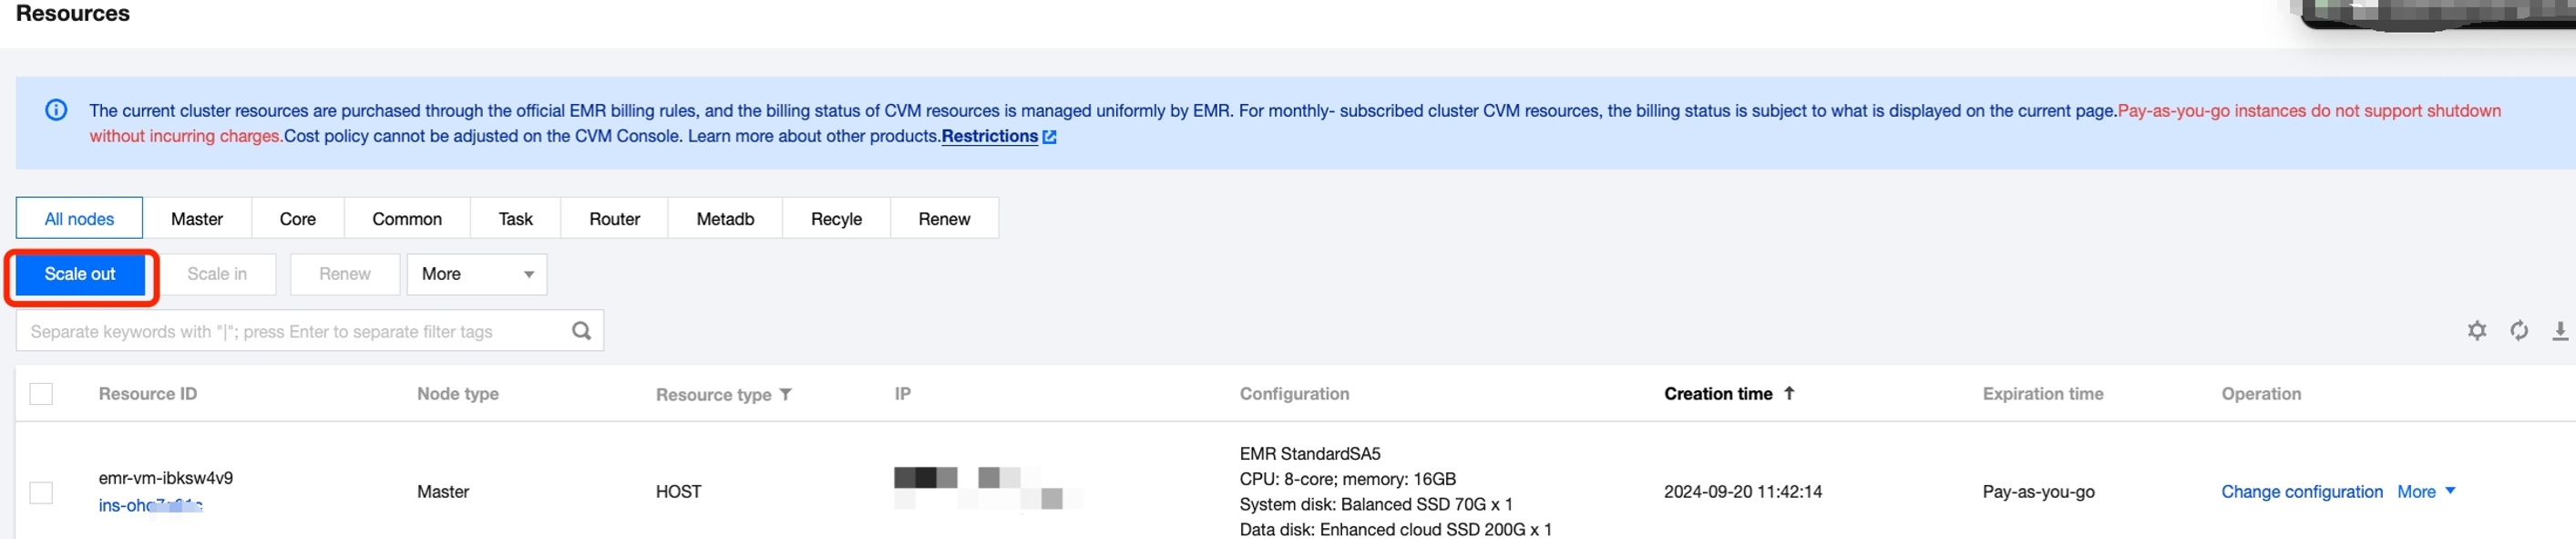The width and height of the screenshot is (2576, 539).
Task: Click external link icon beside Restrictions
Action: 1049,137
